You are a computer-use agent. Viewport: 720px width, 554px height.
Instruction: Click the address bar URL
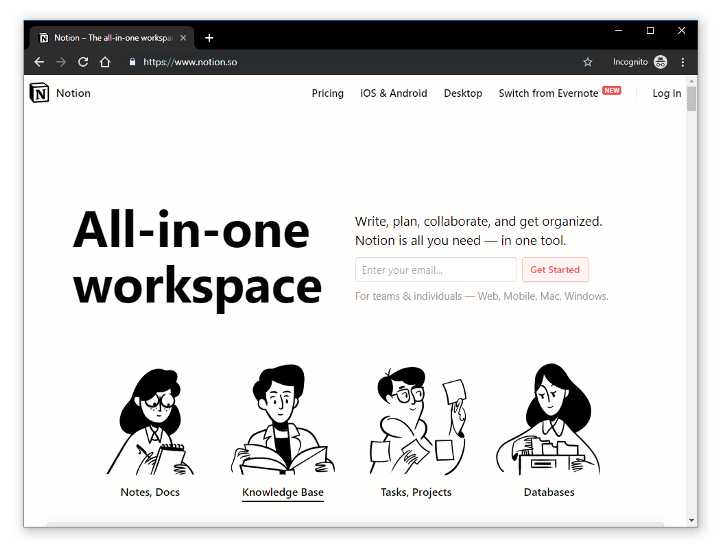coord(190,62)
